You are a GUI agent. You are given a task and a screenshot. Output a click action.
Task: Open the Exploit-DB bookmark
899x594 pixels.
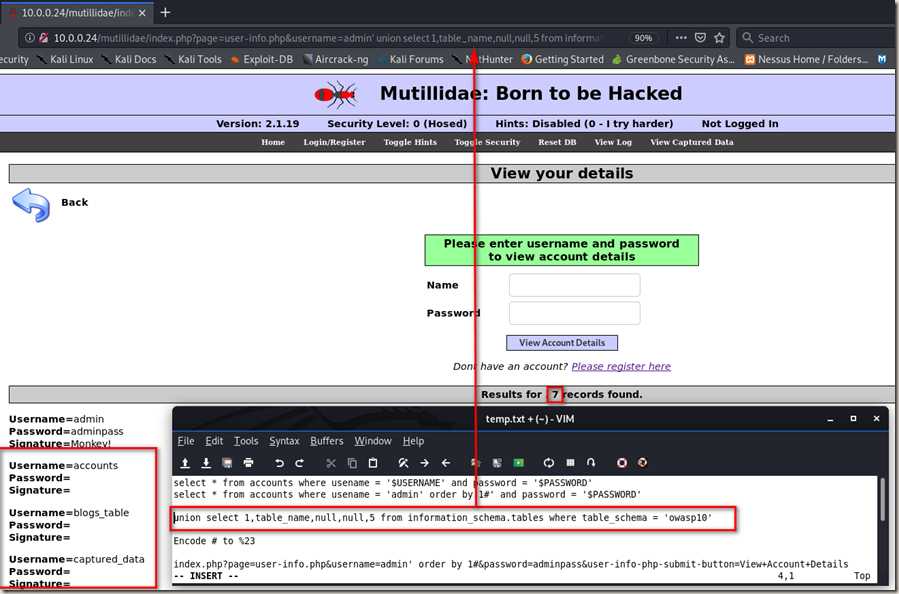pos(262,59)
